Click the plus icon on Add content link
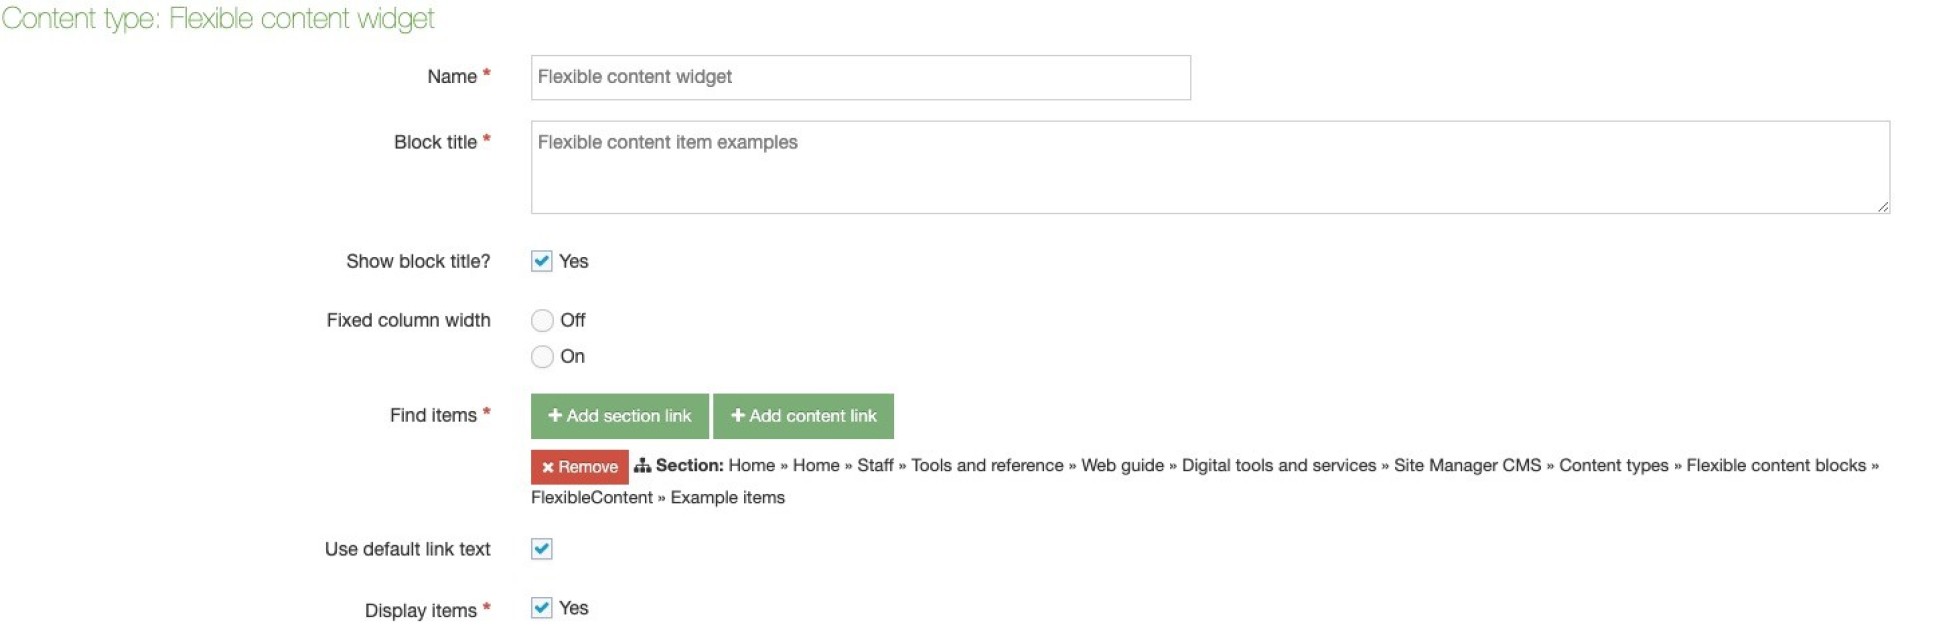Screen dimensions: 1934x640 tap(738, 415)
